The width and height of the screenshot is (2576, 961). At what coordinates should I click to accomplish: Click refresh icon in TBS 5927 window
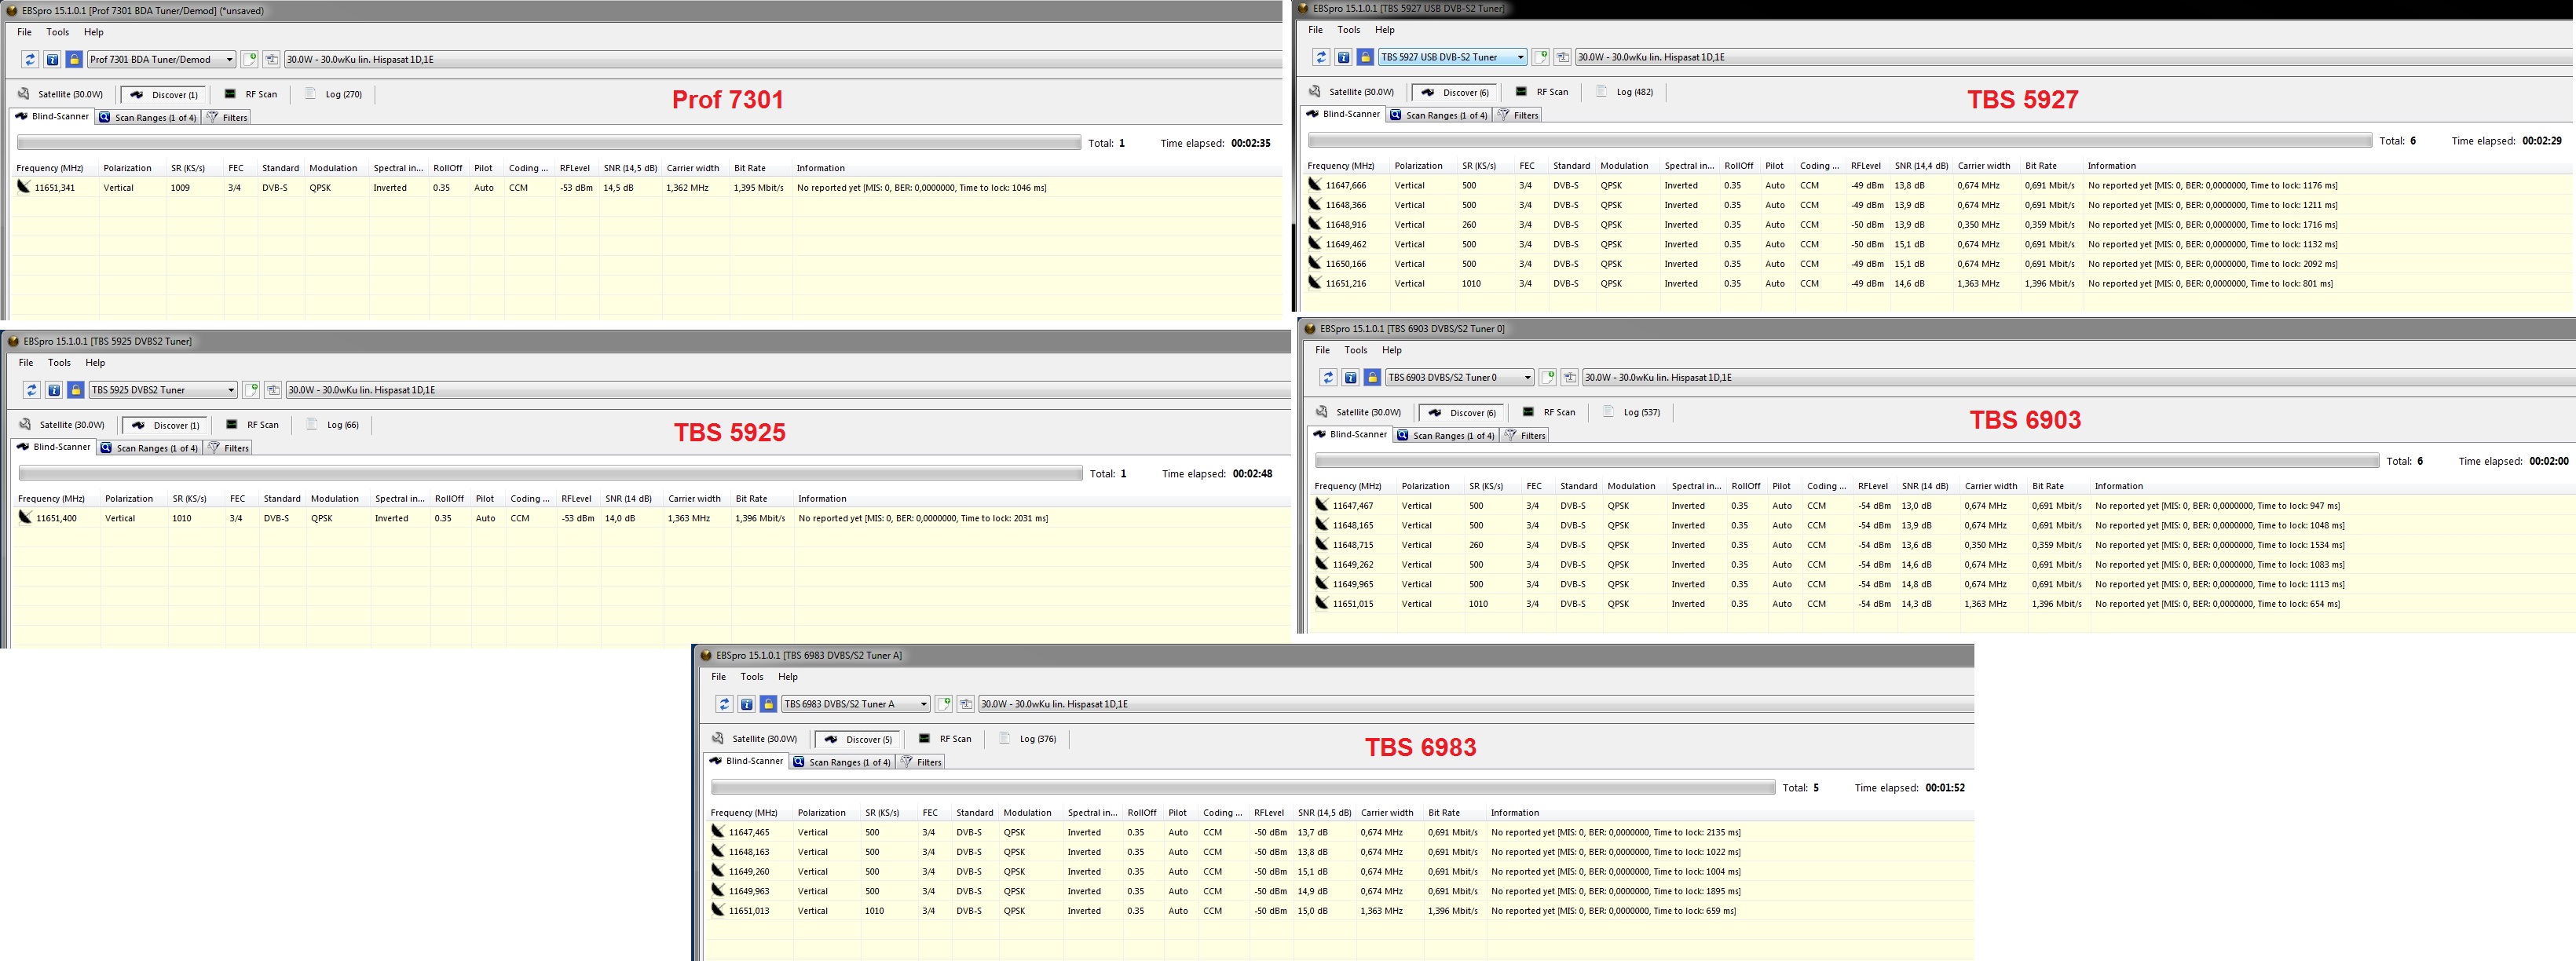[x=1321, y=57]
